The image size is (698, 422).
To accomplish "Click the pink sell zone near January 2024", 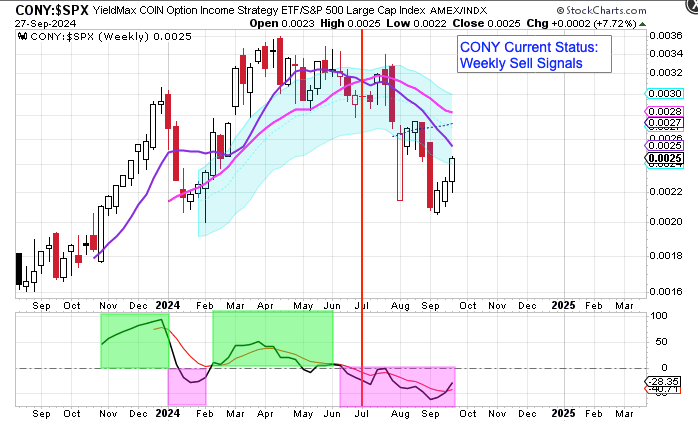I will [186, 386].
